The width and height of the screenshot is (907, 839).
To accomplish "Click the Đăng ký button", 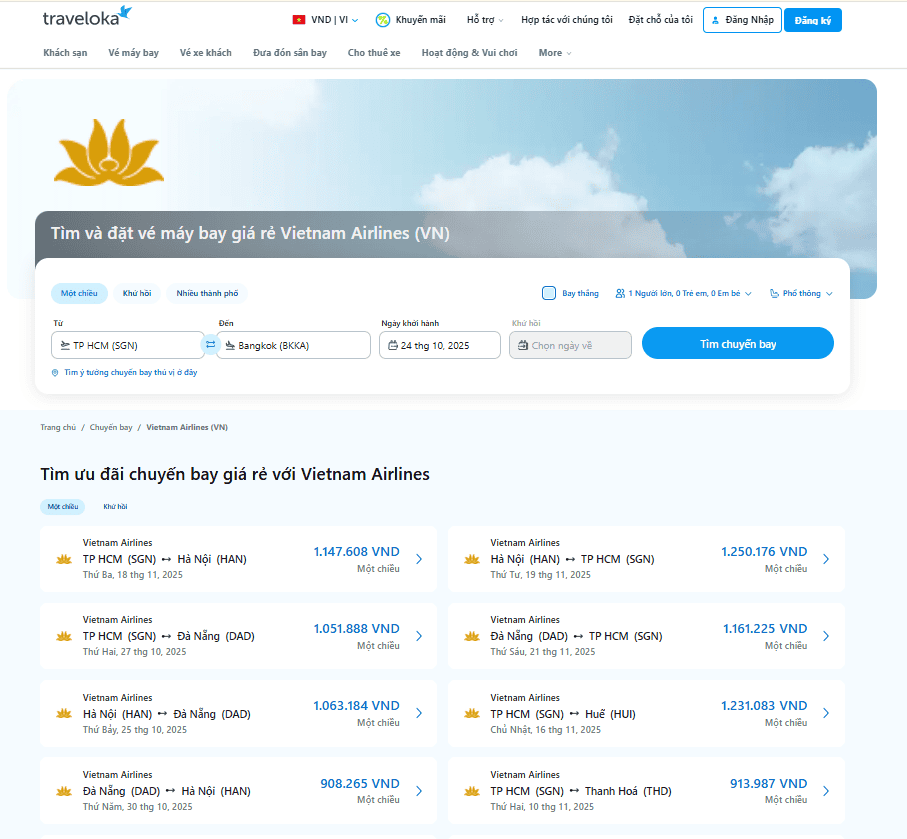I will [x=812, y=20].
